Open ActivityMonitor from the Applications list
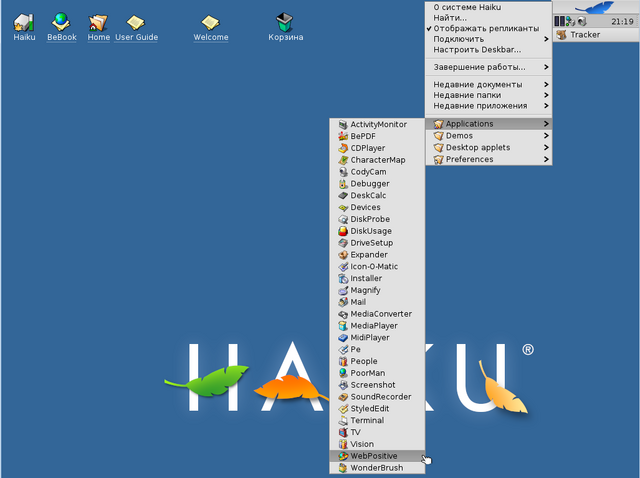This screenshot has width=640, height=478. point(377,125)
